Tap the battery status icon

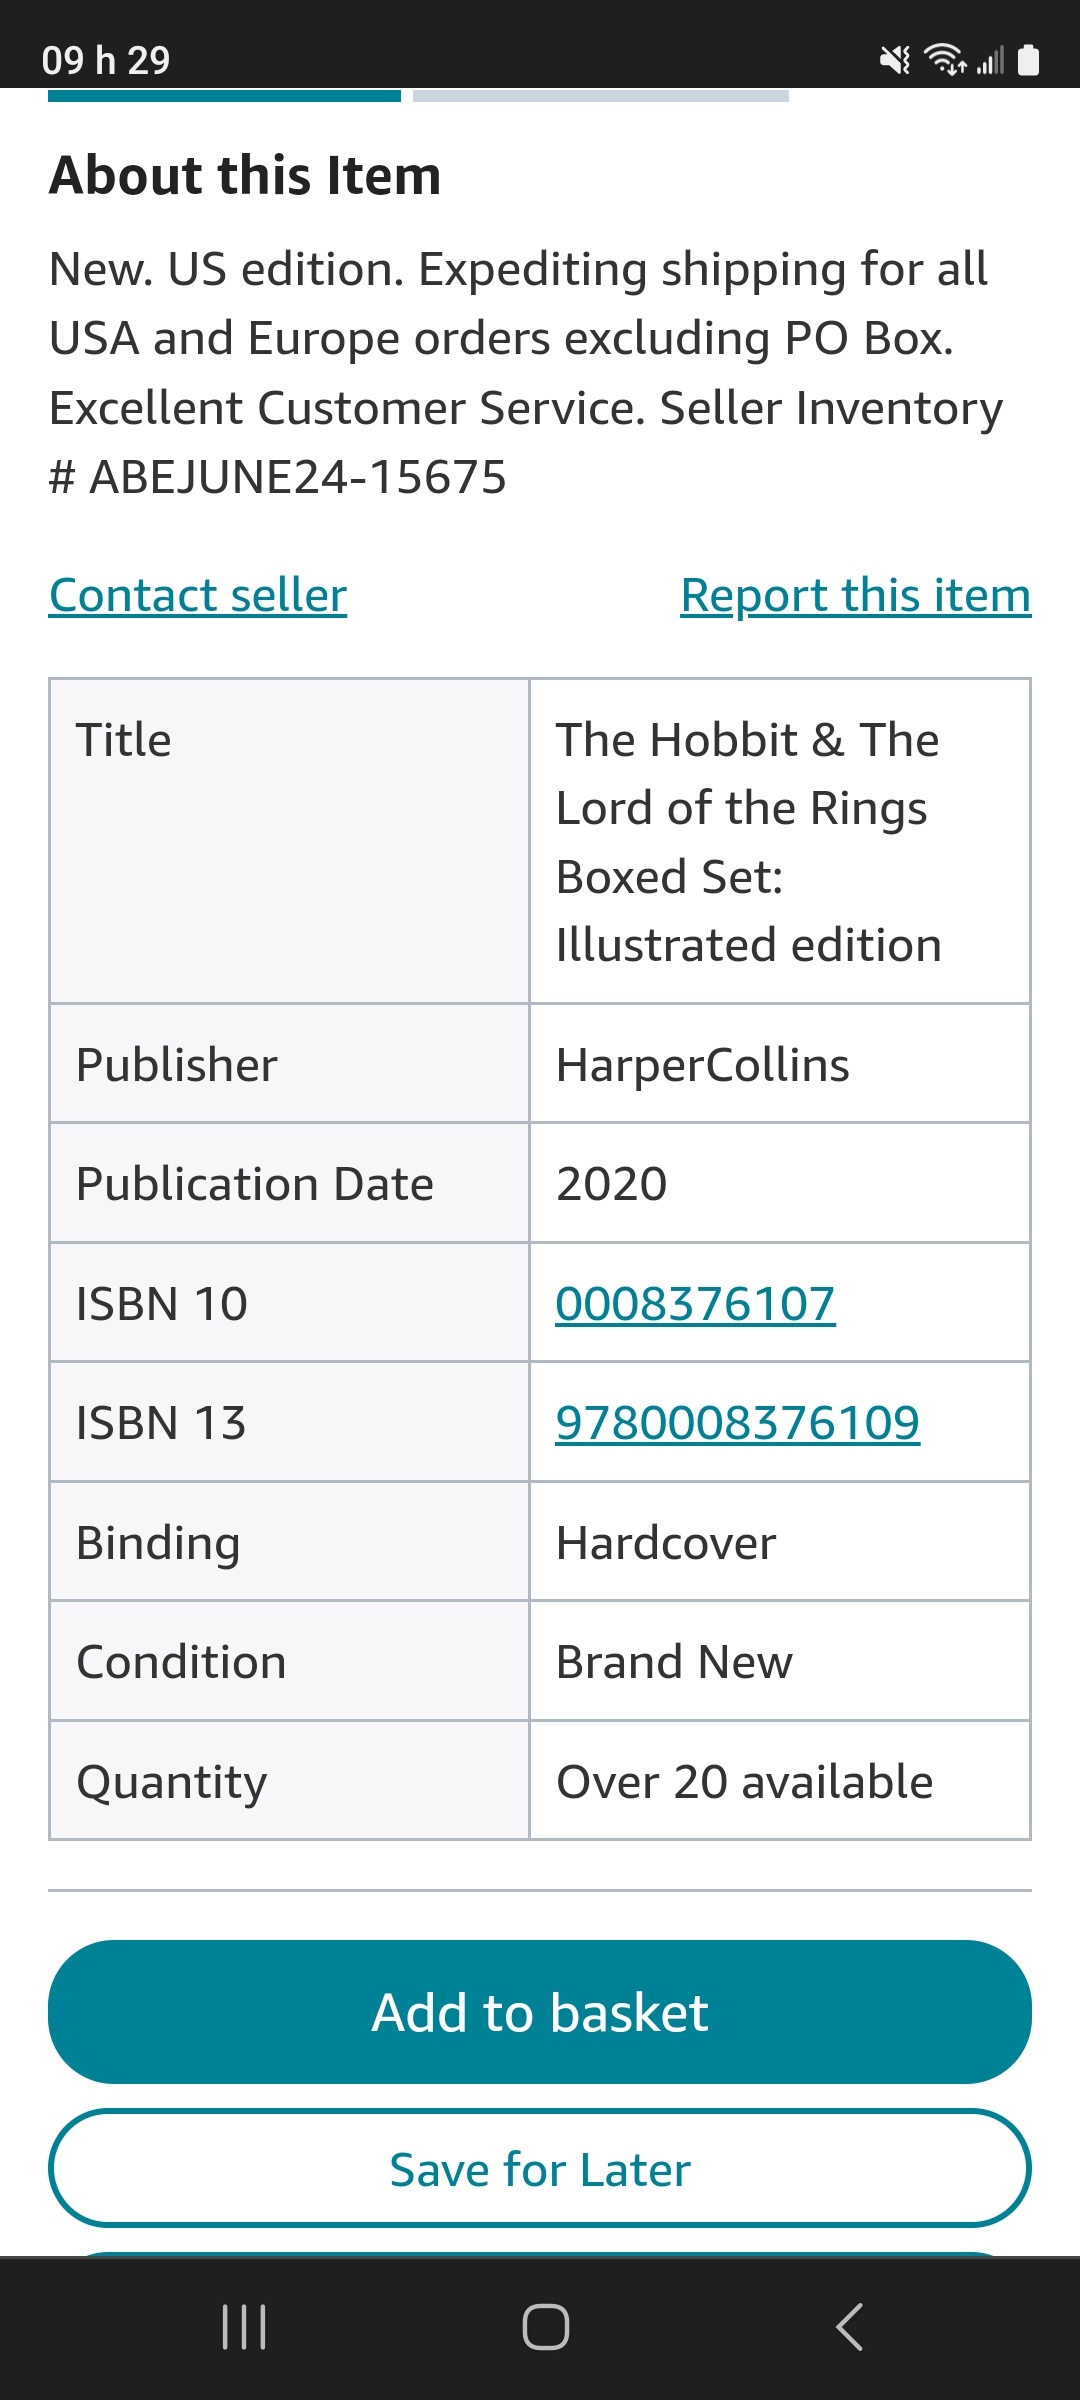click(x=1028, y=60)
